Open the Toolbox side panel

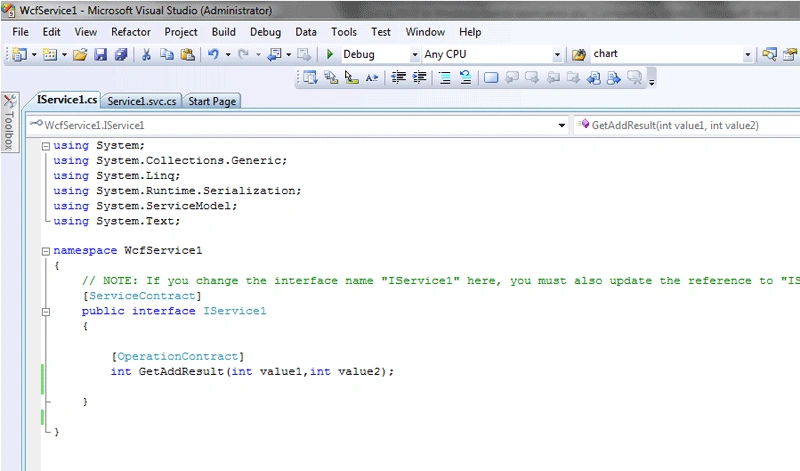pyautogui.click(x=9, y=122)
